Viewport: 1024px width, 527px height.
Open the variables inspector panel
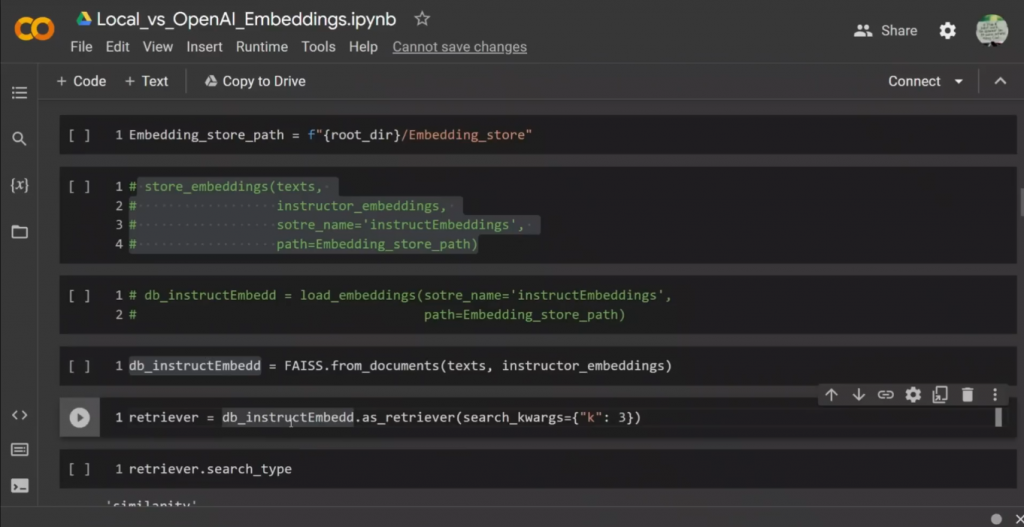[x=19, y=185]
